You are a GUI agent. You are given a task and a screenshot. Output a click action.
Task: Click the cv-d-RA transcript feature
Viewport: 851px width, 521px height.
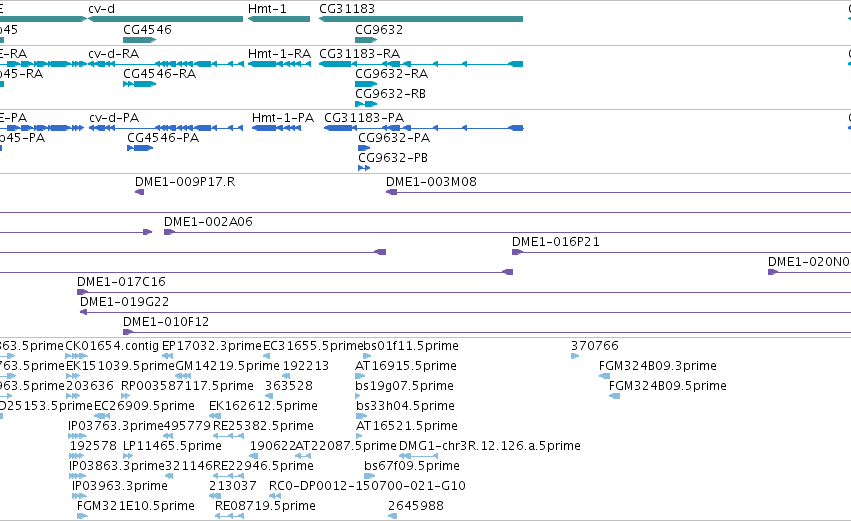(166, 64)
